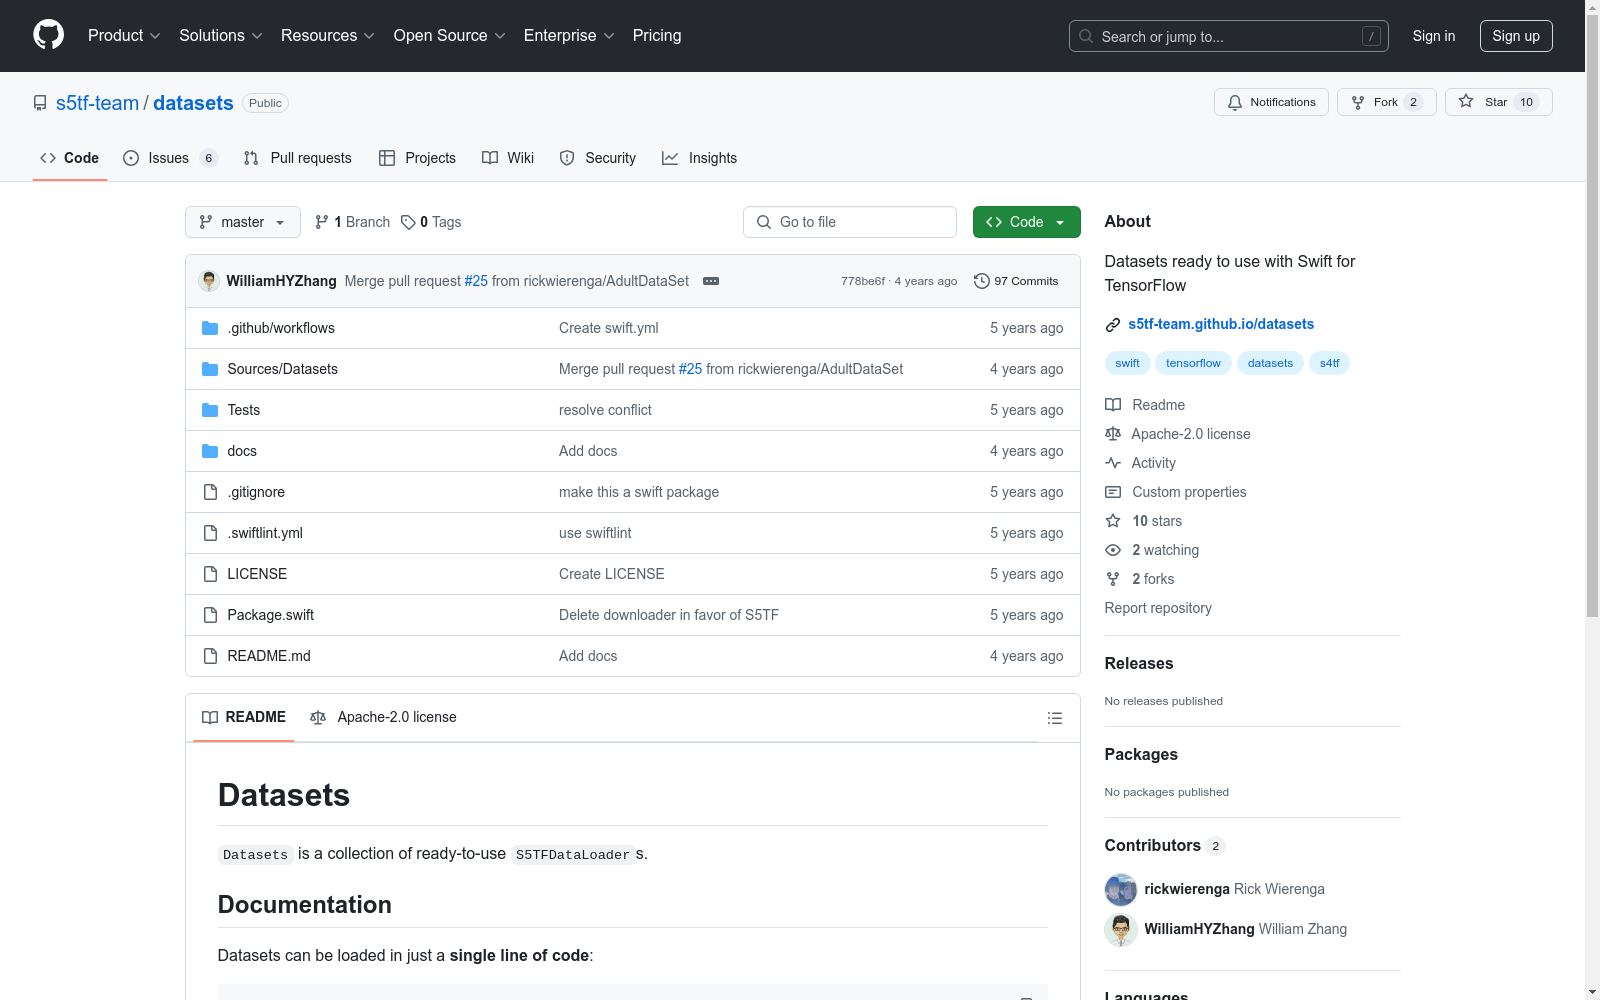
Task: Click the Sign in link
Action: (1434, 36)
